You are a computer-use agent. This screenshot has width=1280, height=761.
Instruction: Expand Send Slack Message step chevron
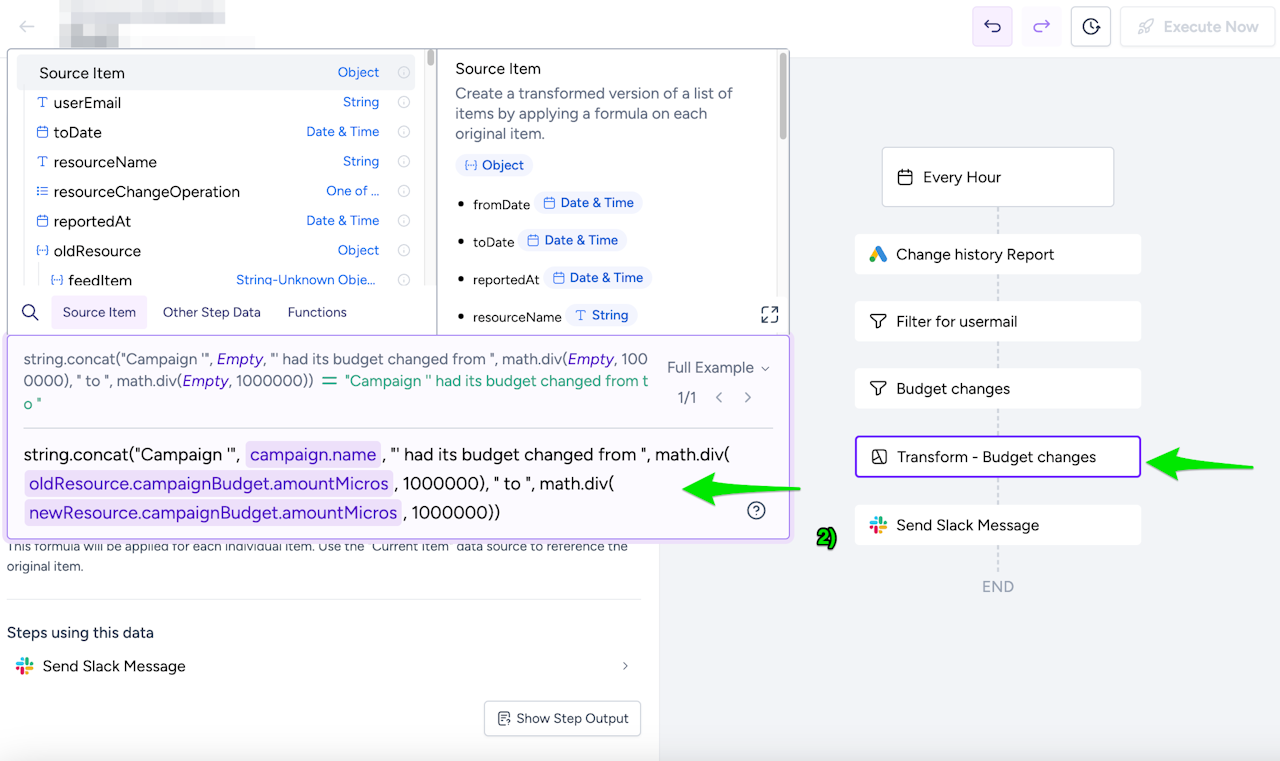point(626,666)
